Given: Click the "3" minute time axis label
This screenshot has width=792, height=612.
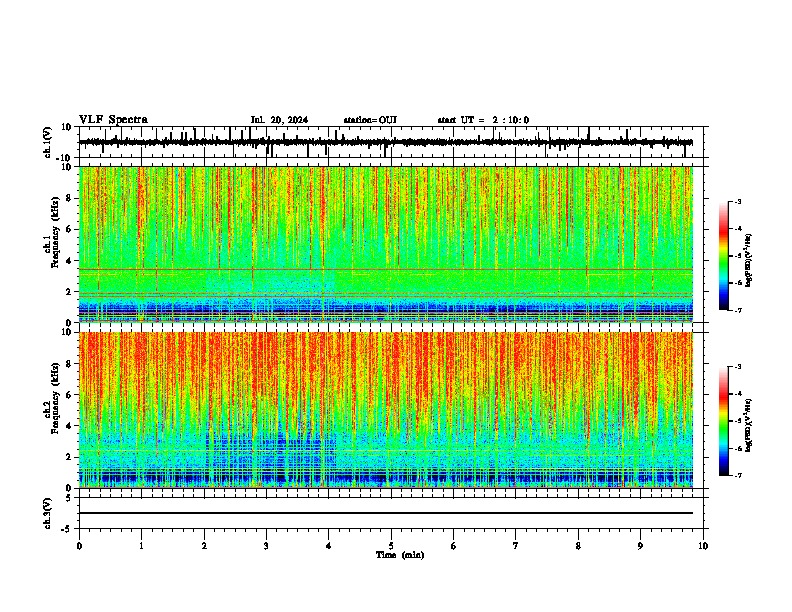Looking at the screenshot, I should pyautogui.click(x=266, y=546).
